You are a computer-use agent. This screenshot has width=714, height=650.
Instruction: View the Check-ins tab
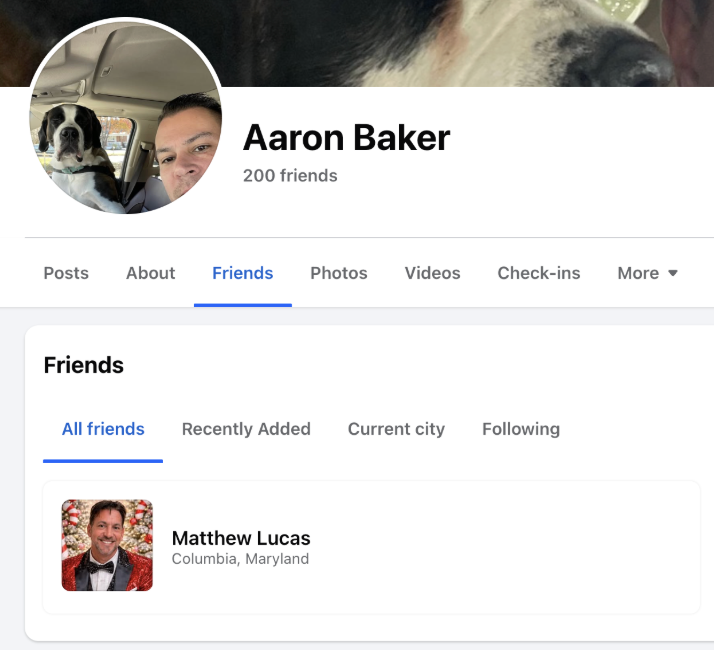539,273
